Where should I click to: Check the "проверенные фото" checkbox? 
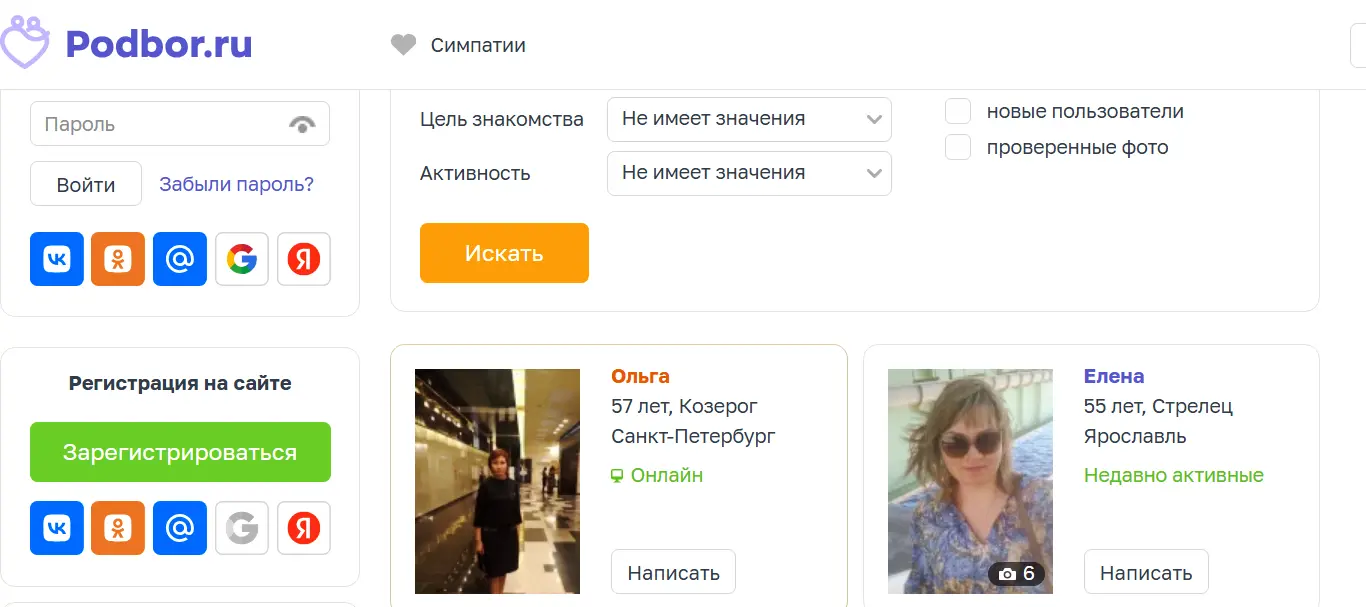(958, 147)
